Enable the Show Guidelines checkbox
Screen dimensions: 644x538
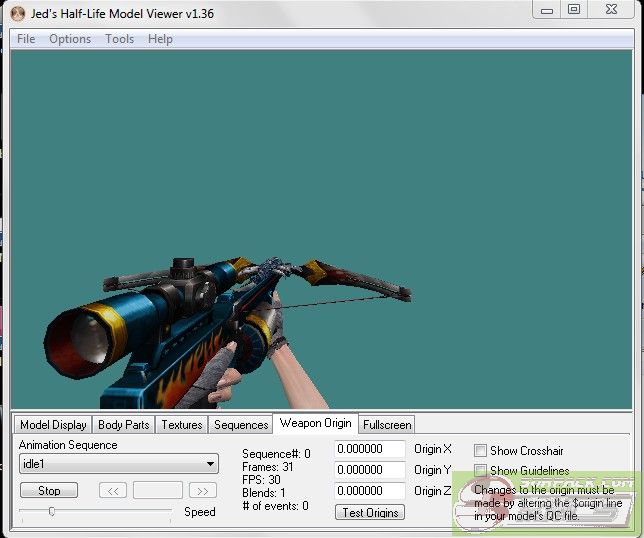click(x=480, y=470)
